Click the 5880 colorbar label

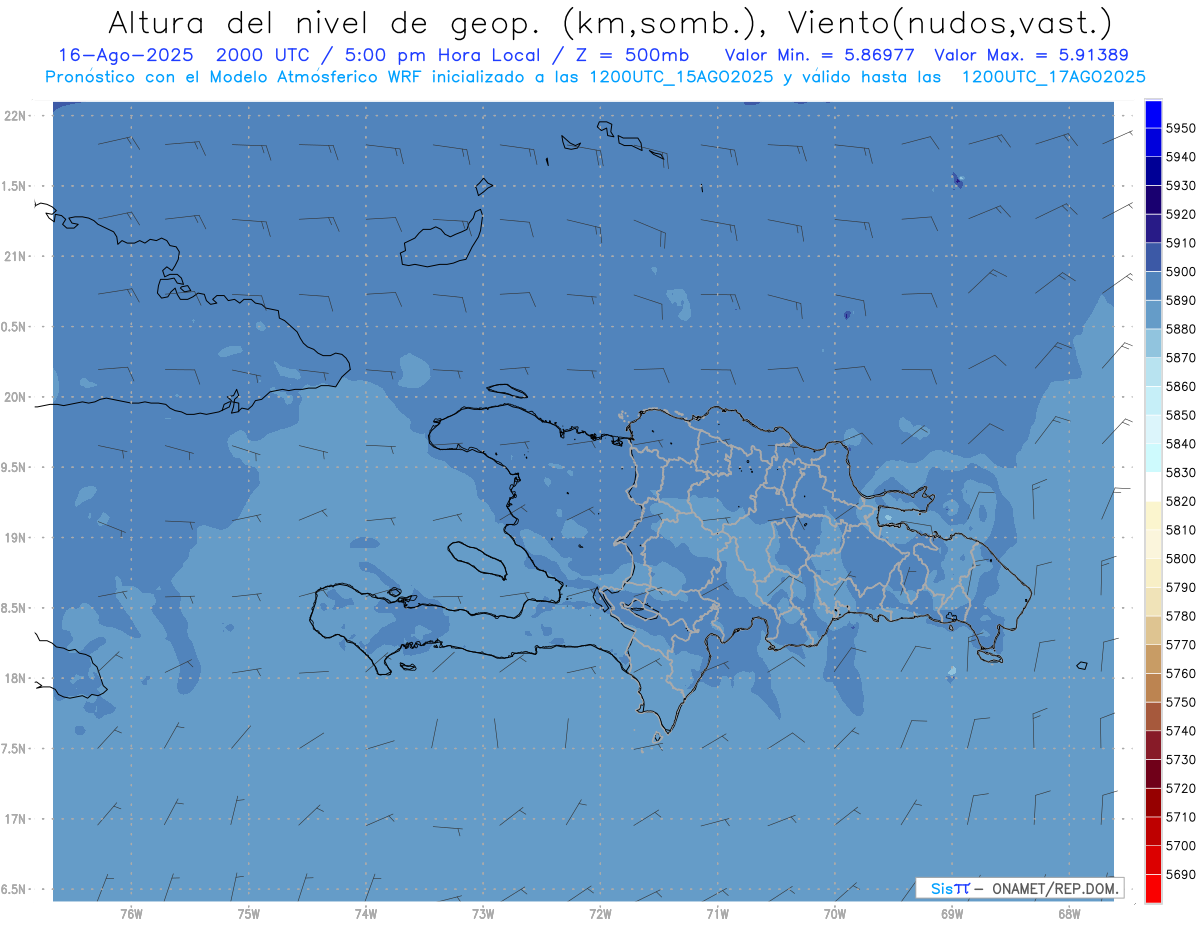coord(1180,329)
